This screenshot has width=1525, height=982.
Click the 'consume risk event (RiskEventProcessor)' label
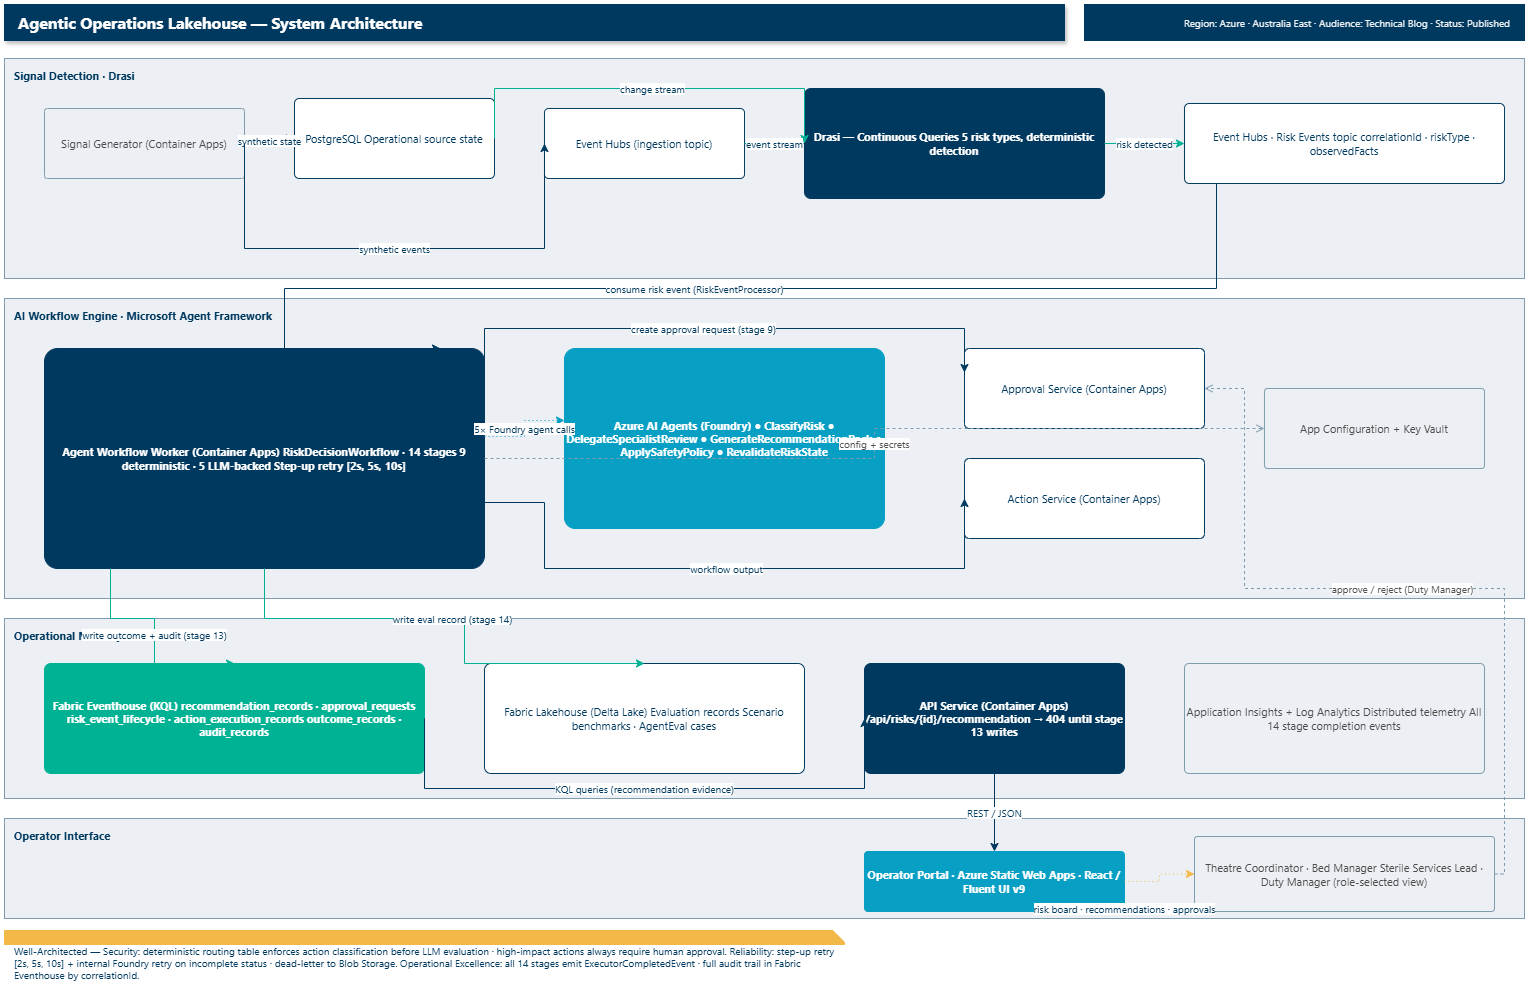(x=694, y=290)
